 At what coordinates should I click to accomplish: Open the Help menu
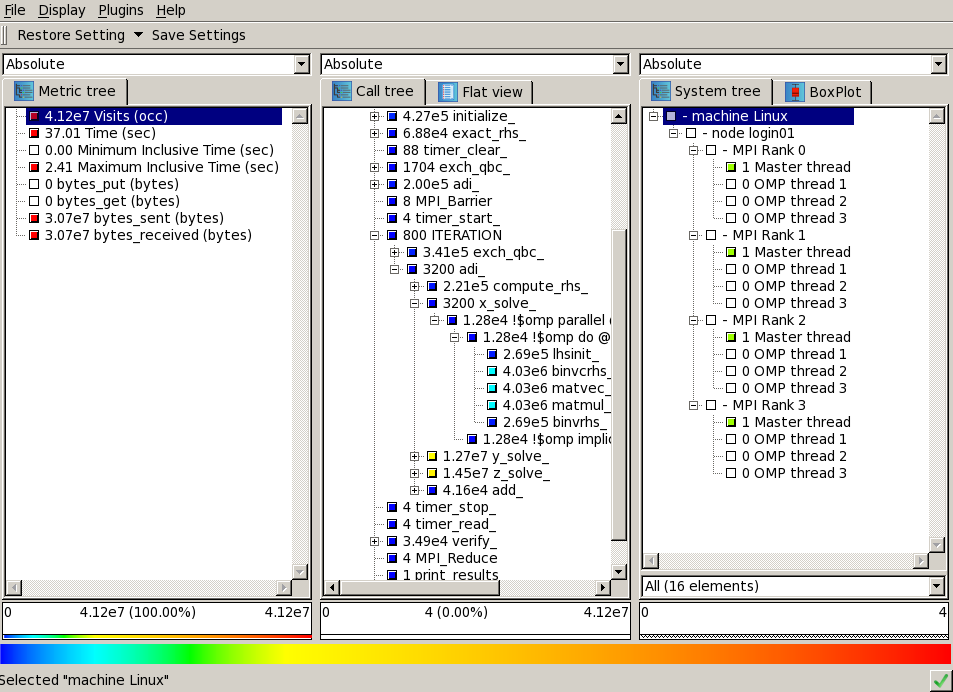pos(170,10)
